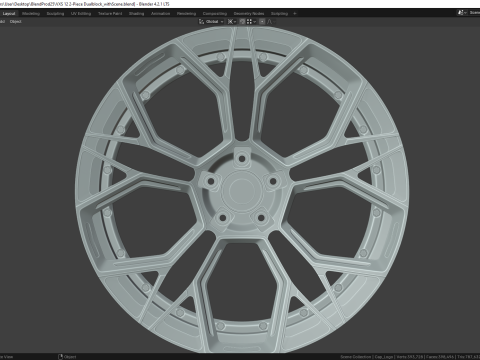The image size is (480, 360).
Task: Click the Faces count in status bar
Action: (x=440, y=357)
